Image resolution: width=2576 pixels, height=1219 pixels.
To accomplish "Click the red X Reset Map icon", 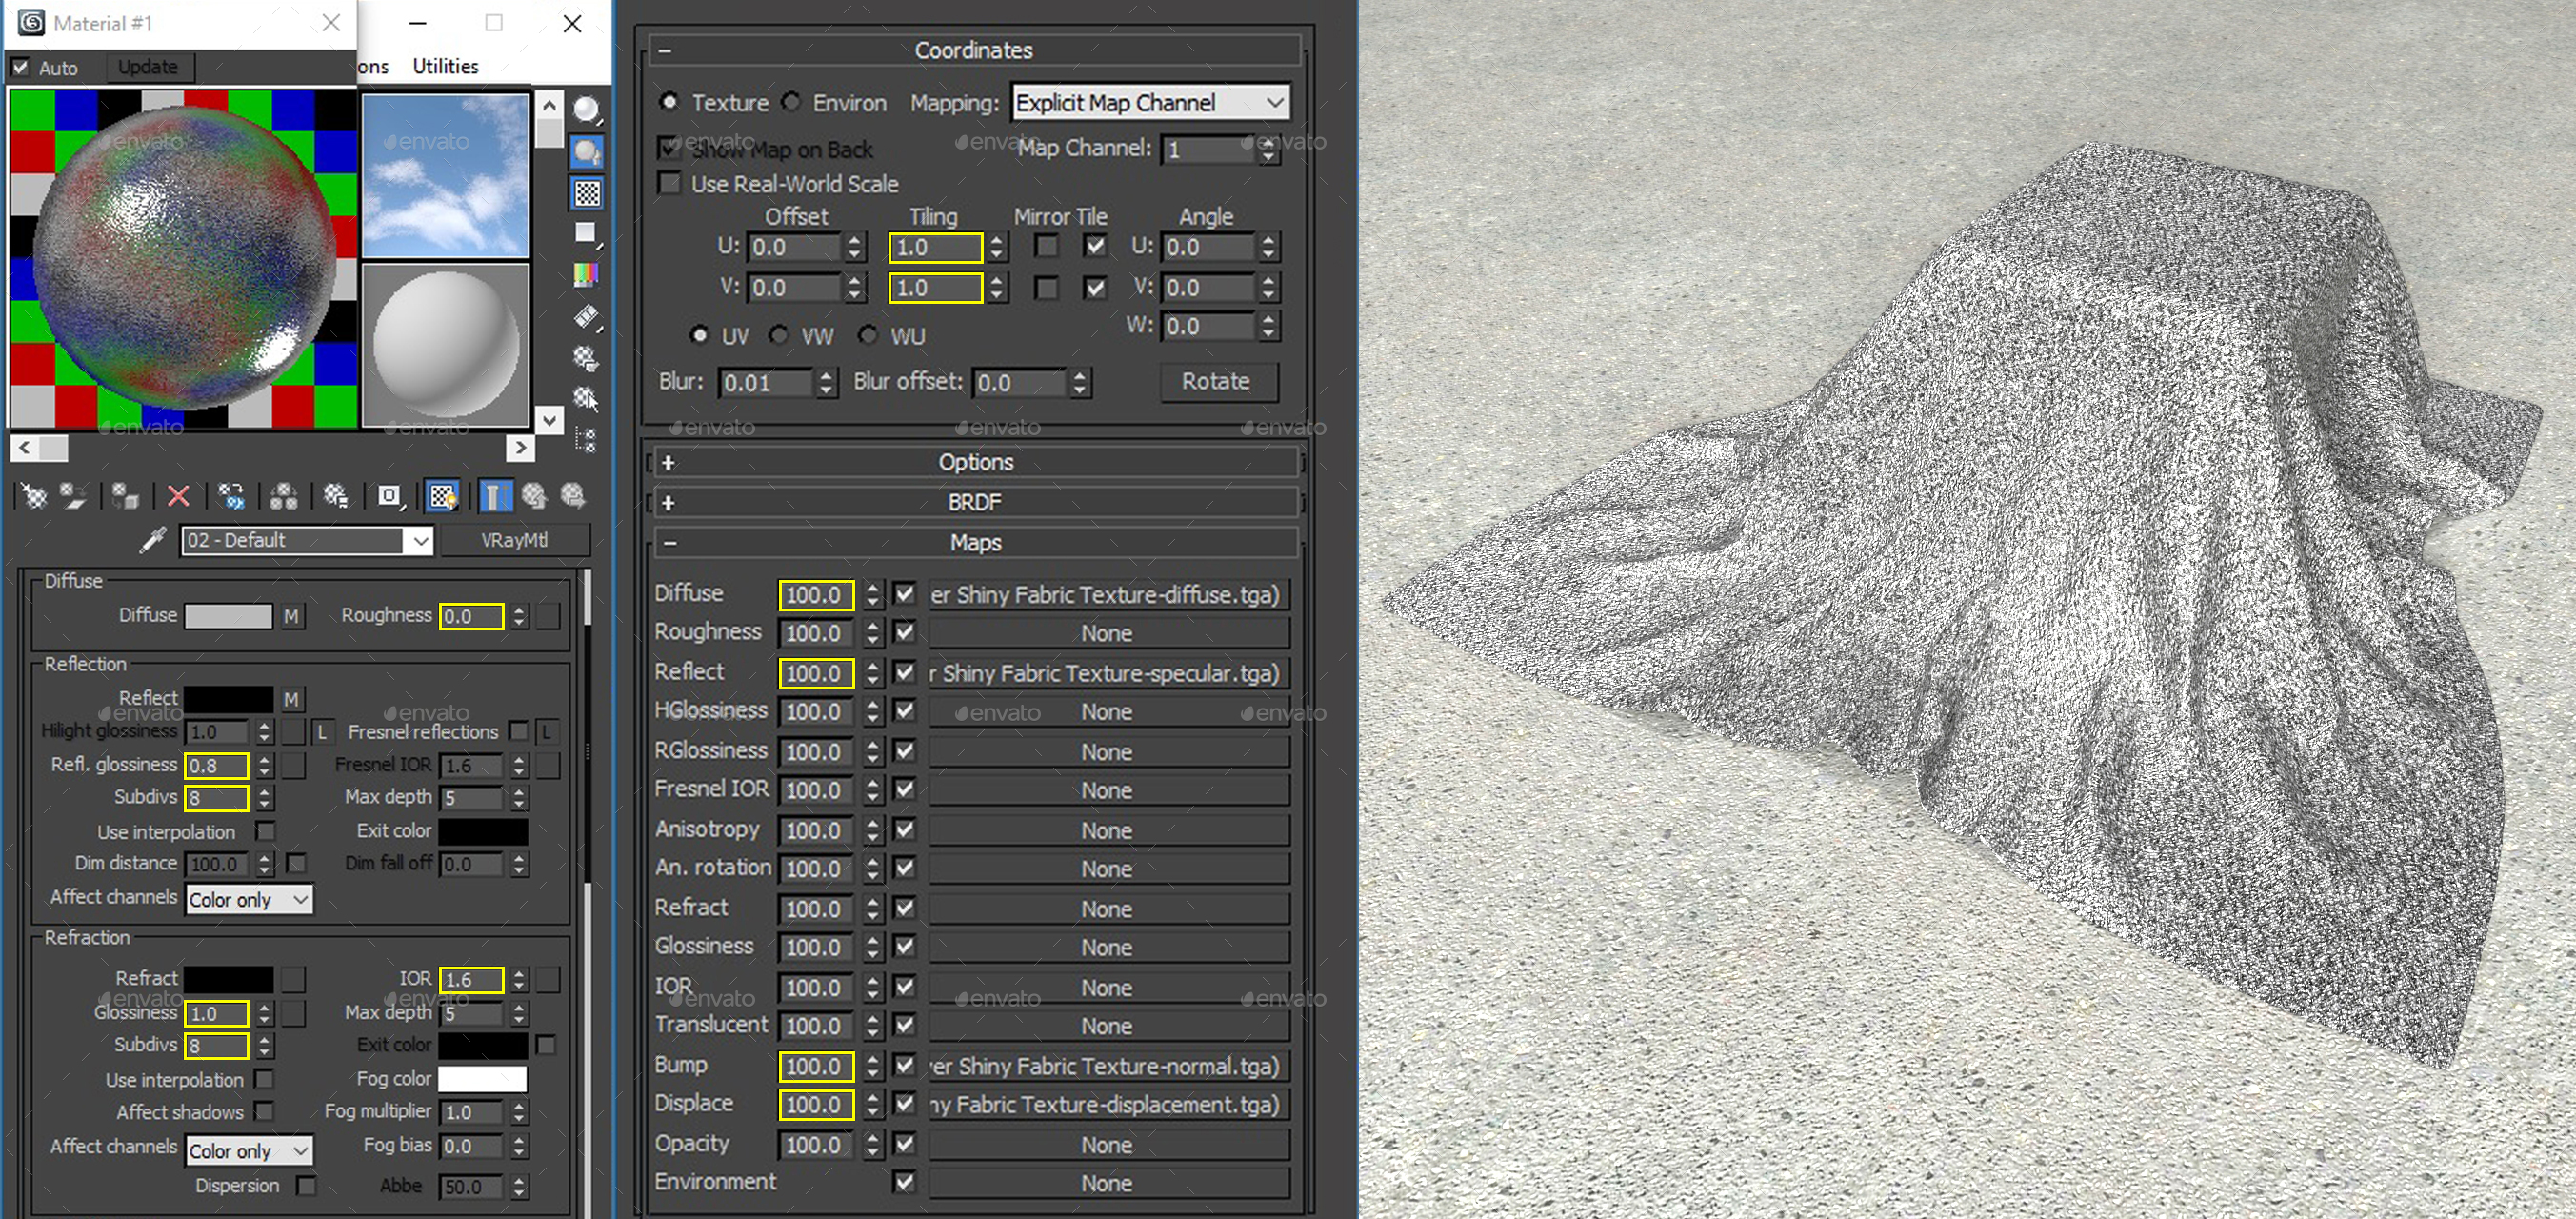I will pyautogui.click(x=179, y=496).
